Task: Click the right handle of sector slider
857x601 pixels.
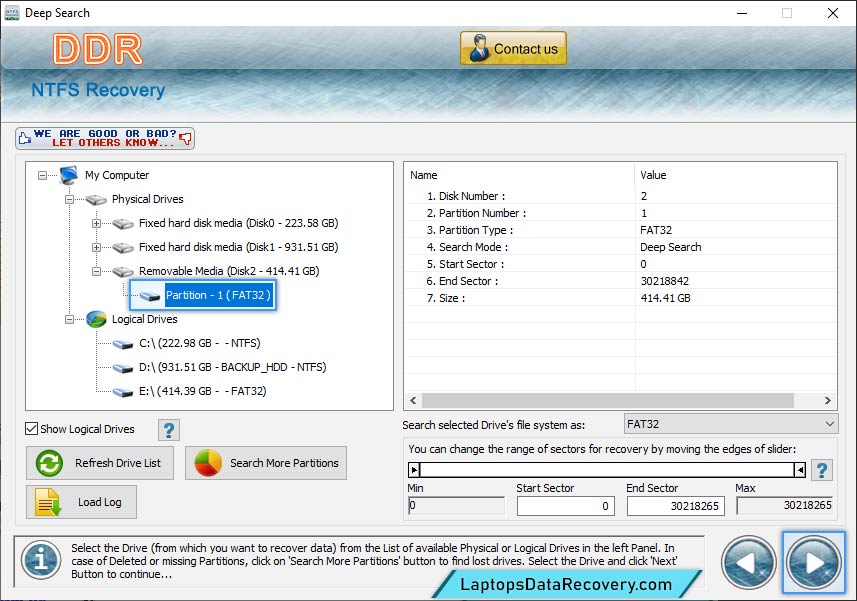Action: click(x=800, y=469)
